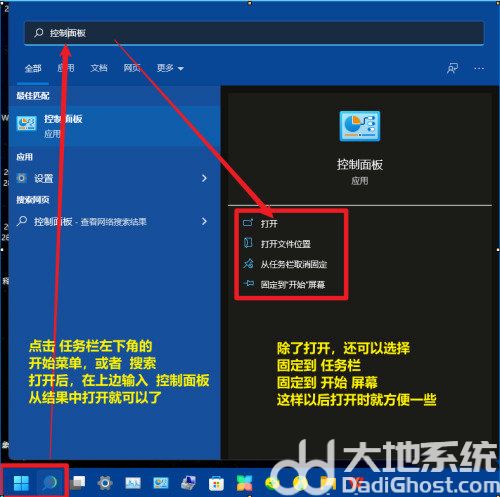Screen dimensions: 500x497
Task: Choose 从任务栏取消固定
Action: coord(294,264)
